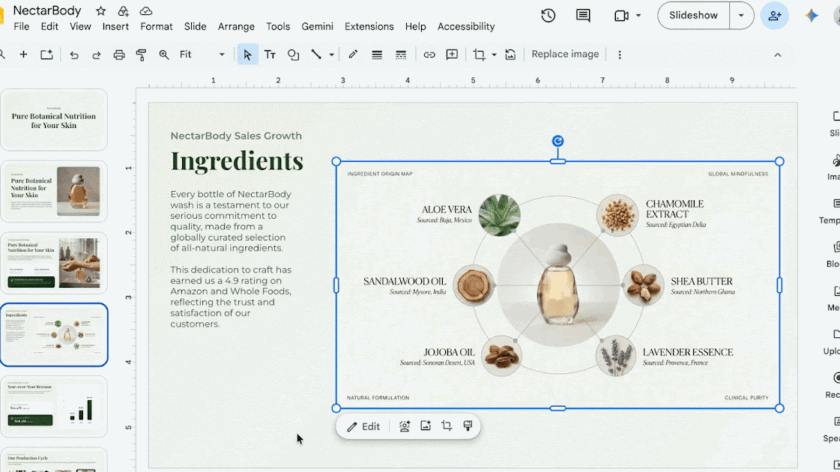Start a video call with camera icon

pos(621,16)
